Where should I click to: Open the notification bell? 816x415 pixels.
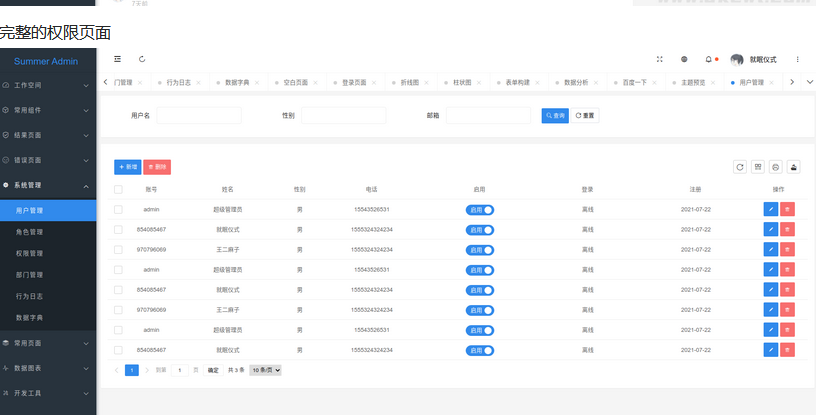709,60
